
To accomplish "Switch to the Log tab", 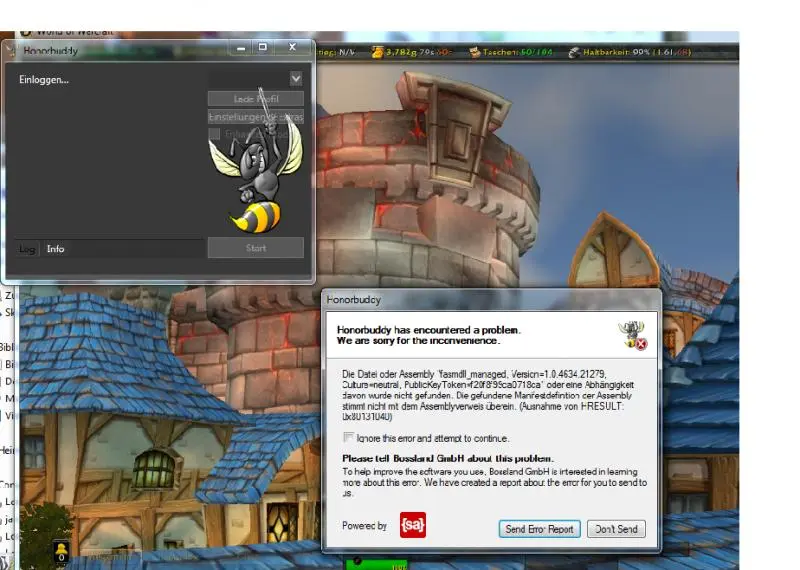I will [27, 249].
